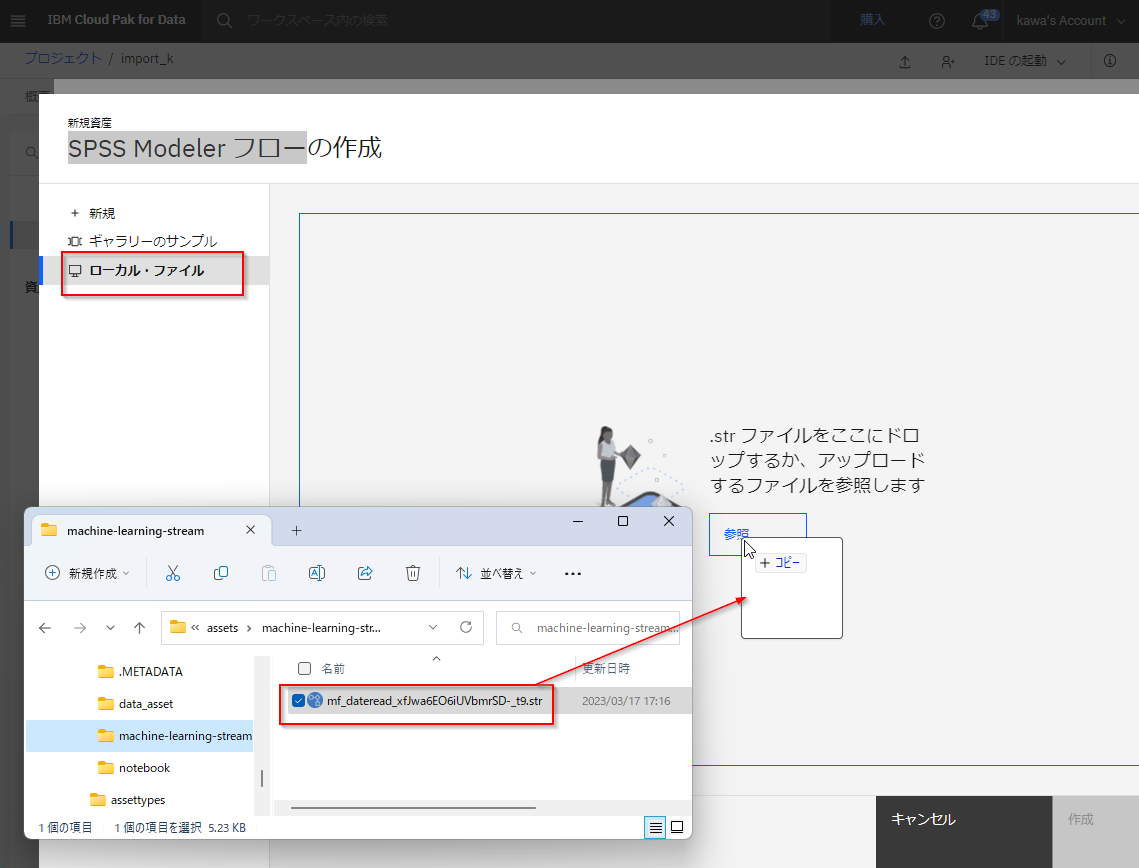1139x868 pixels.
Task: Open the 新規作成 dropdown in Explorer
Action: (88, 573)
